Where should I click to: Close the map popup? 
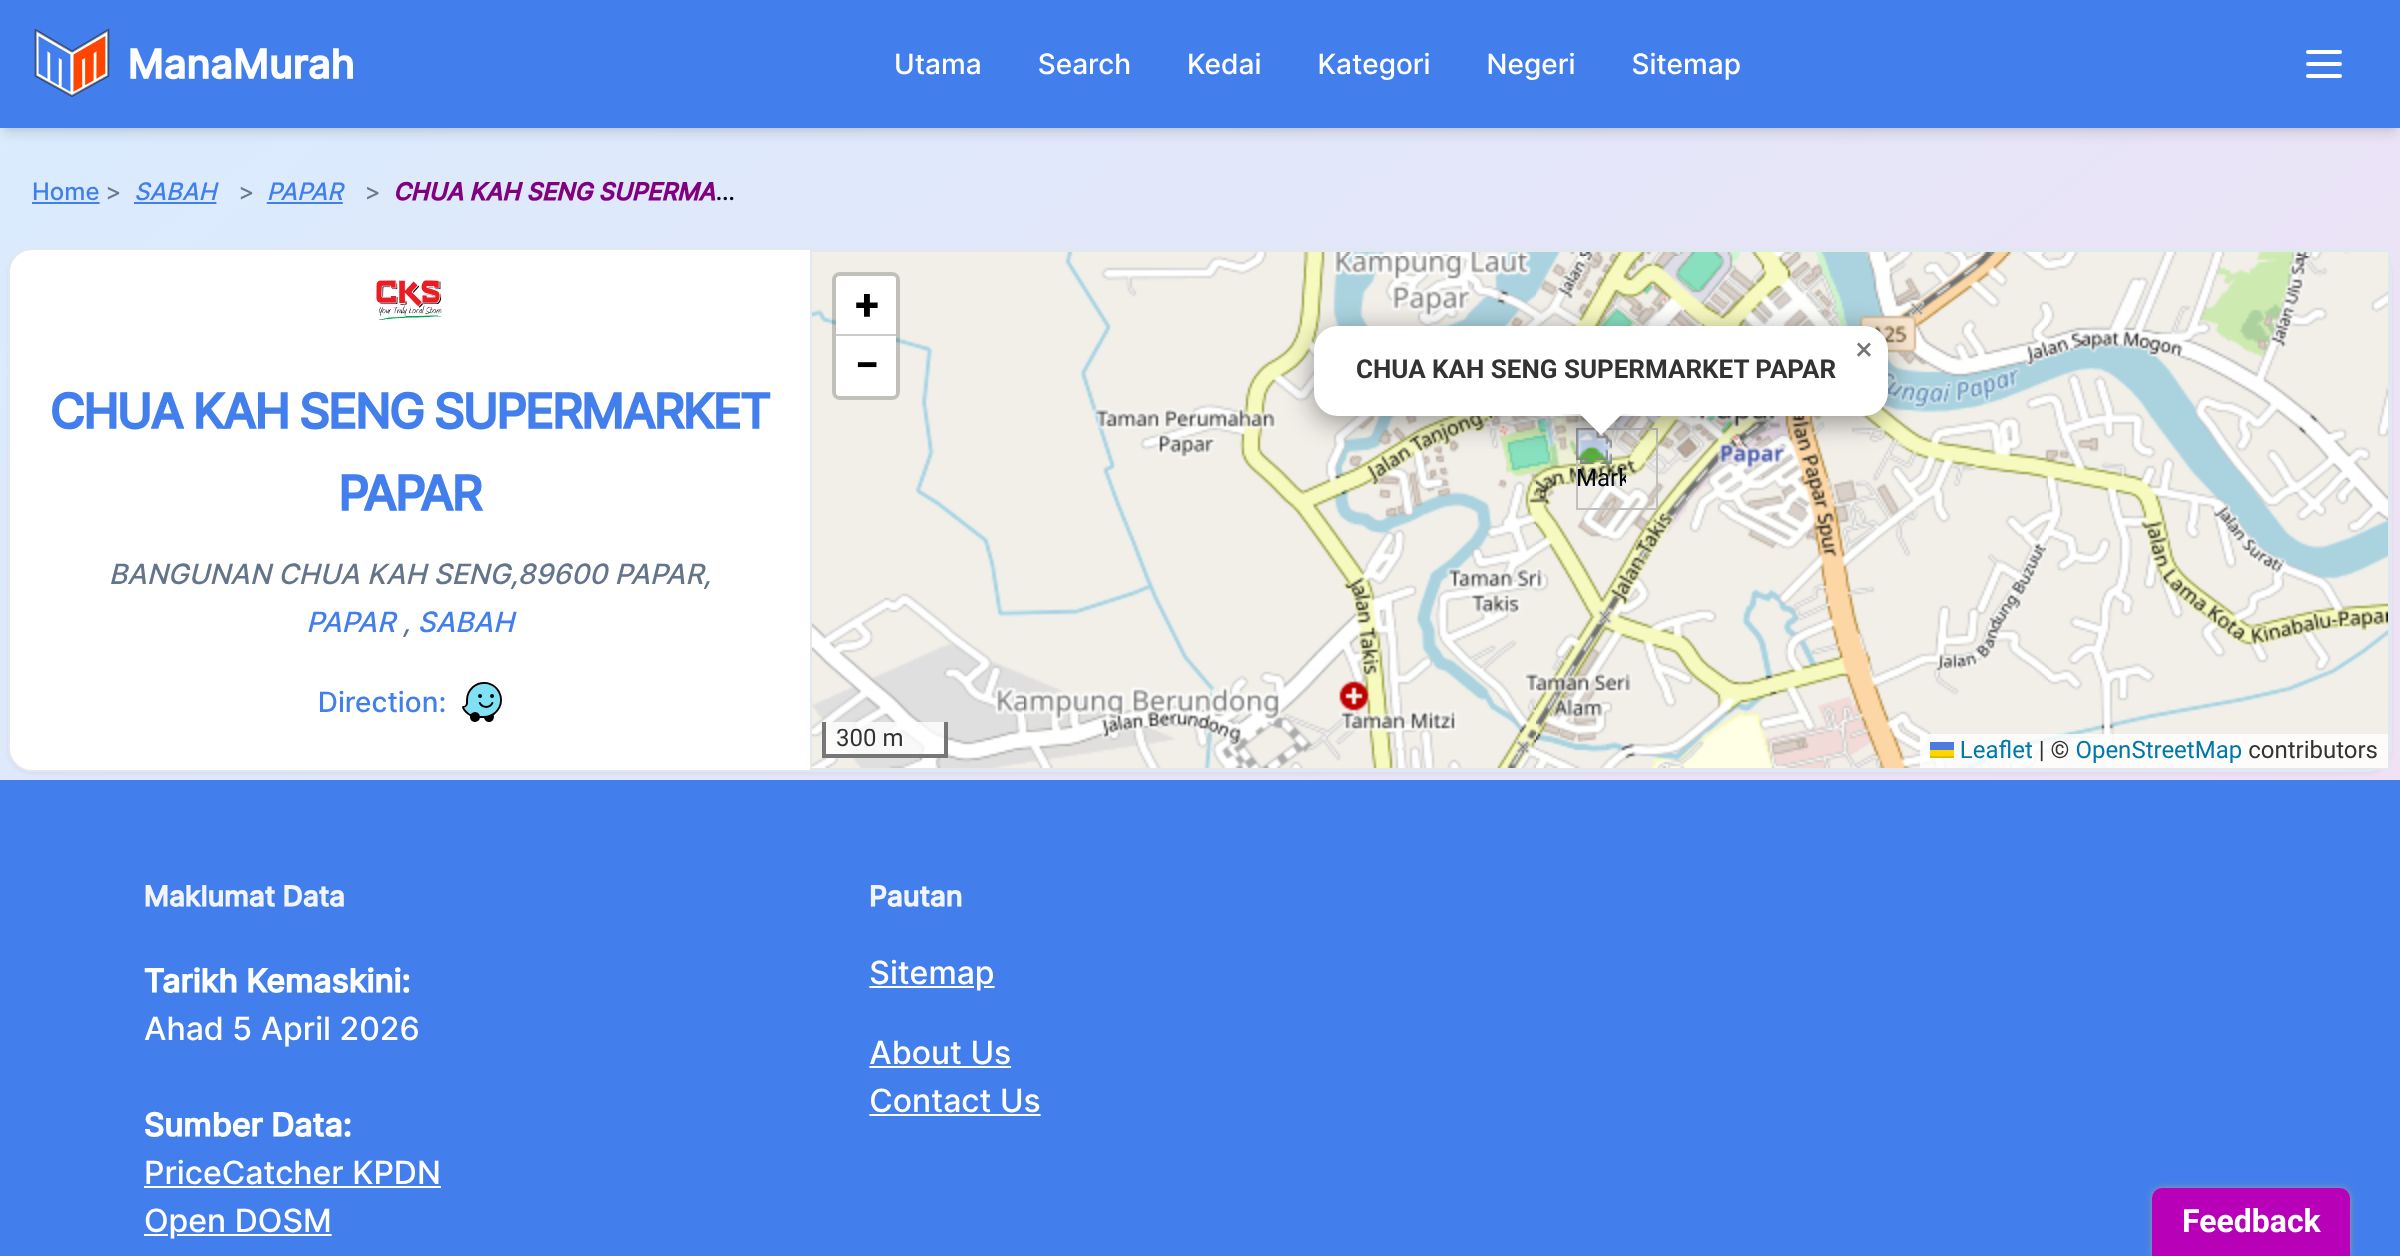(1863, 350)
